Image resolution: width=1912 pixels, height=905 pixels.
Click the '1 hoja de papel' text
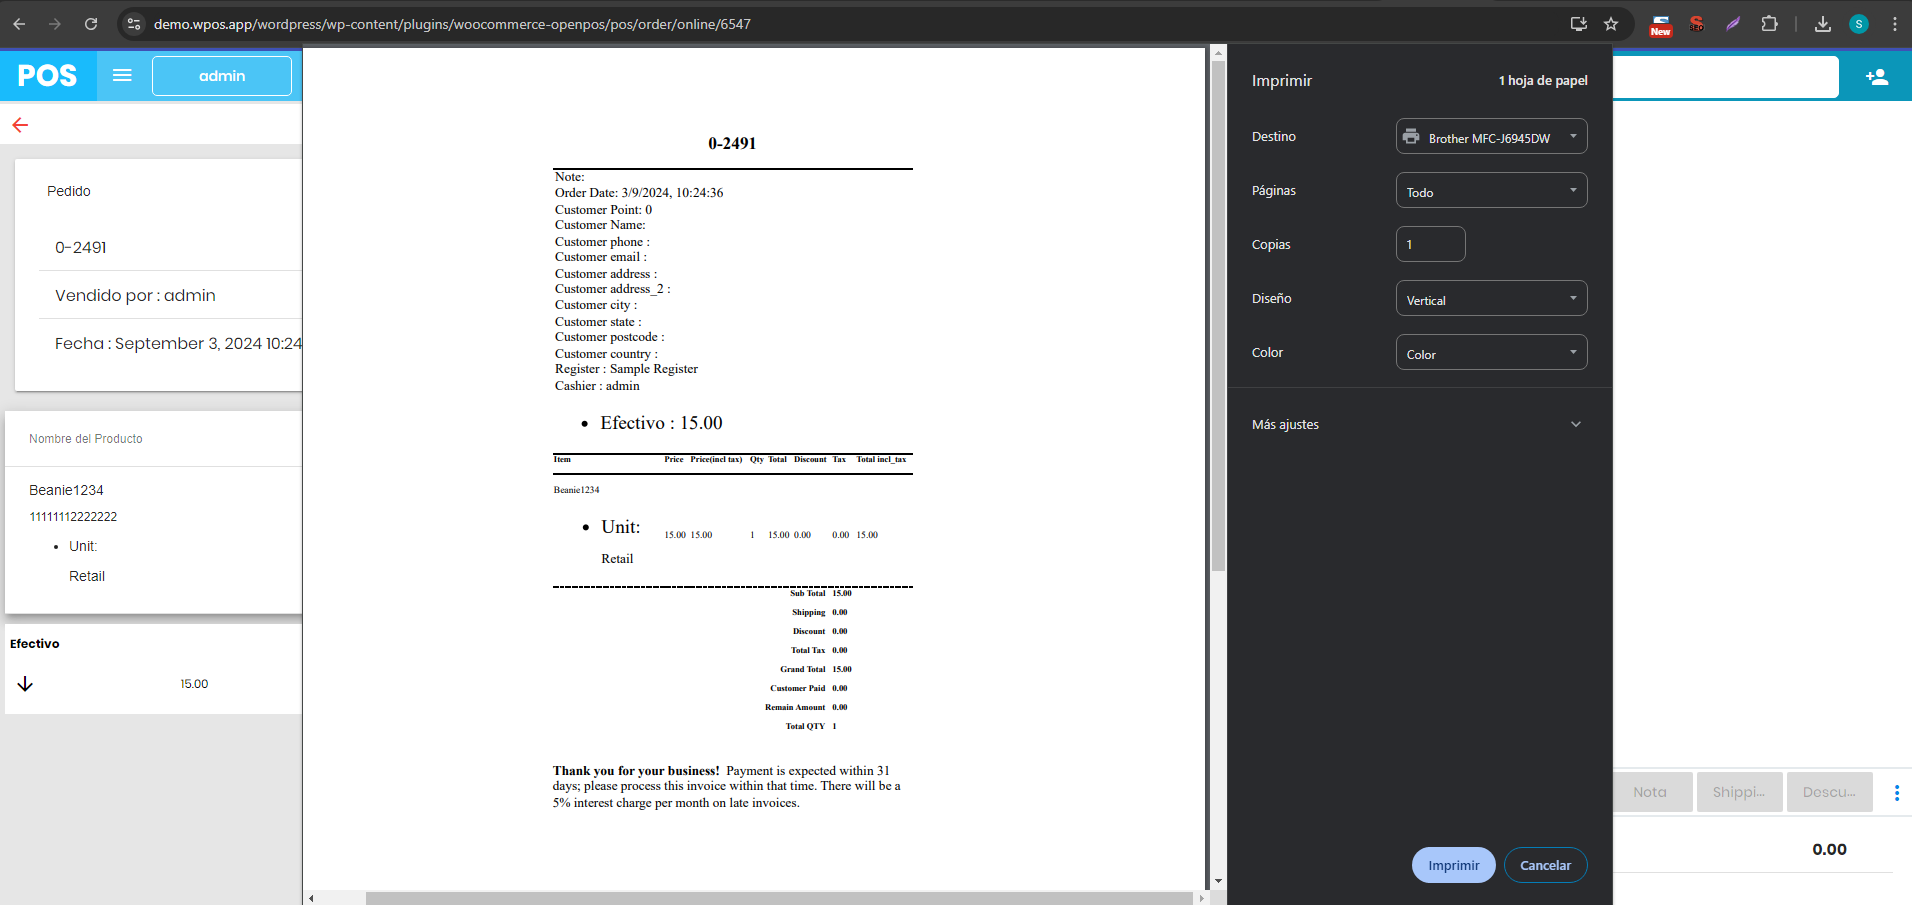point(1543,80)
